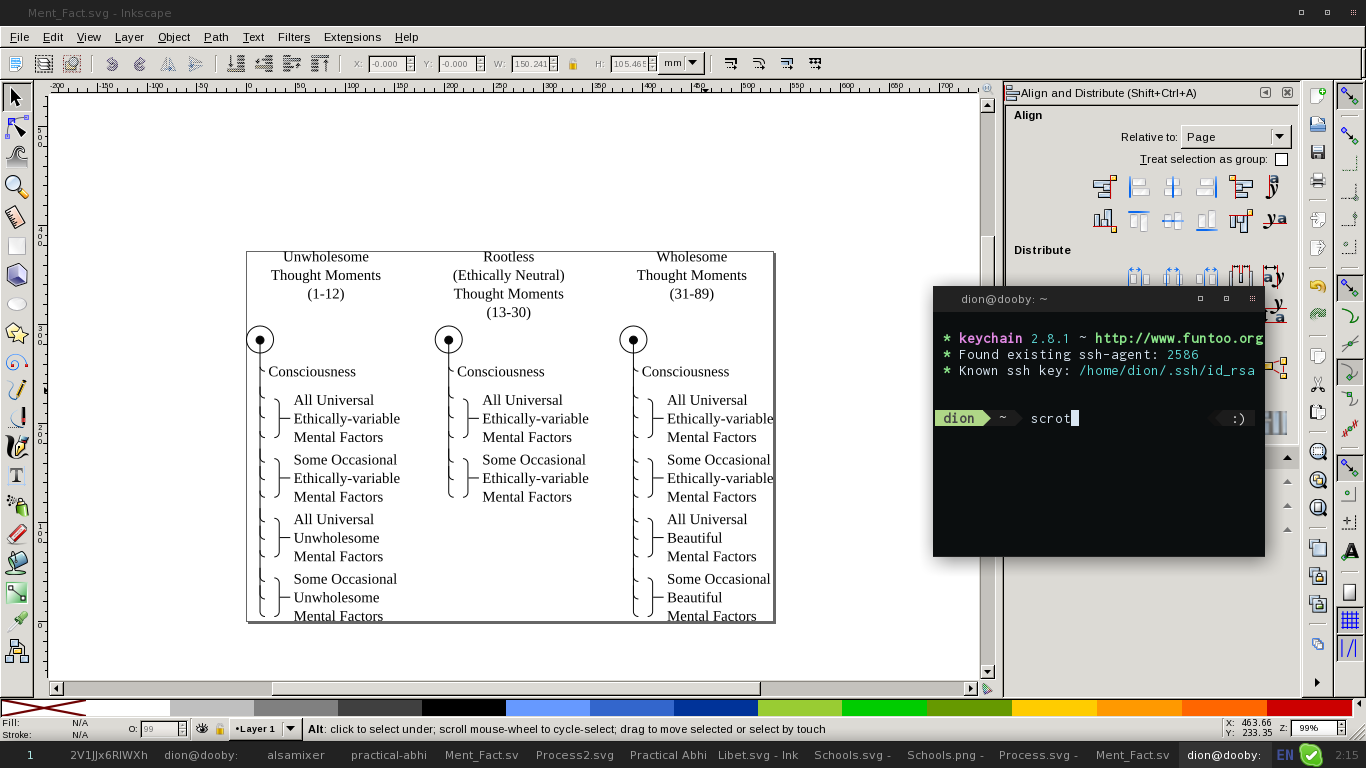The height and width of the screenshot is (768, 1366).
Task: Close the Align and Distribute panel
Action: (1287, 93)
